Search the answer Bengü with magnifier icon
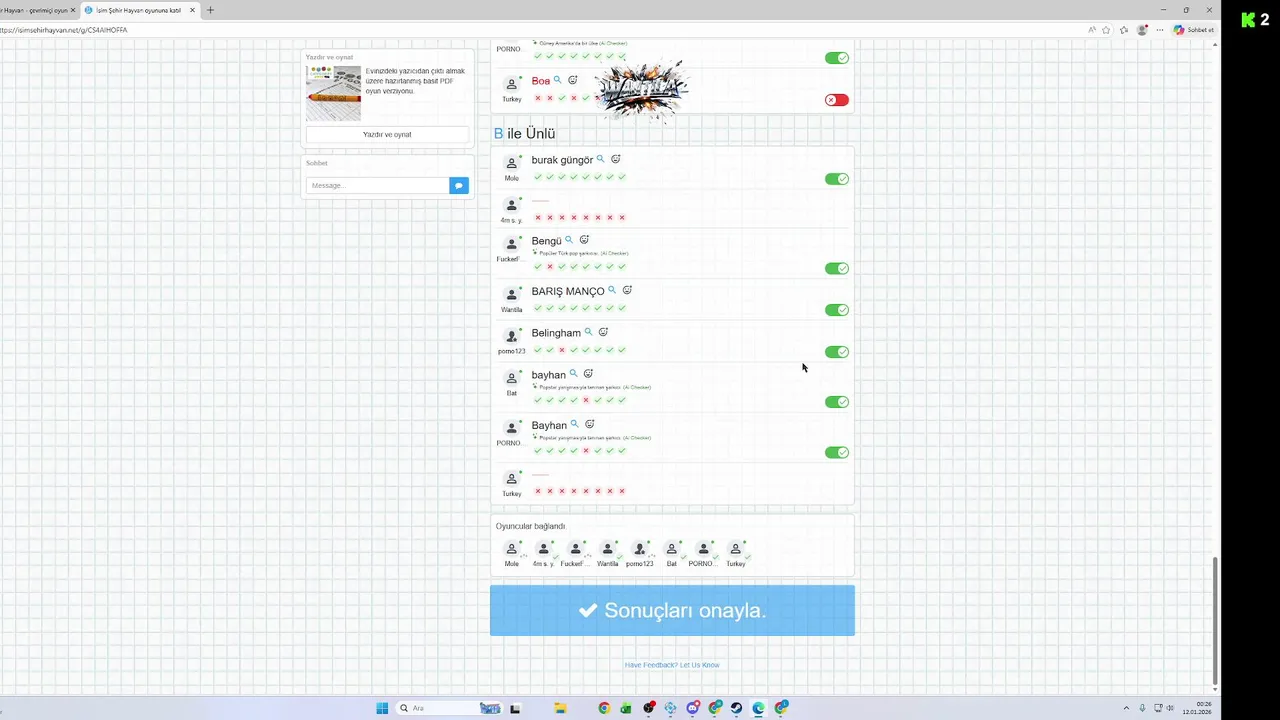 click(569, 240)
